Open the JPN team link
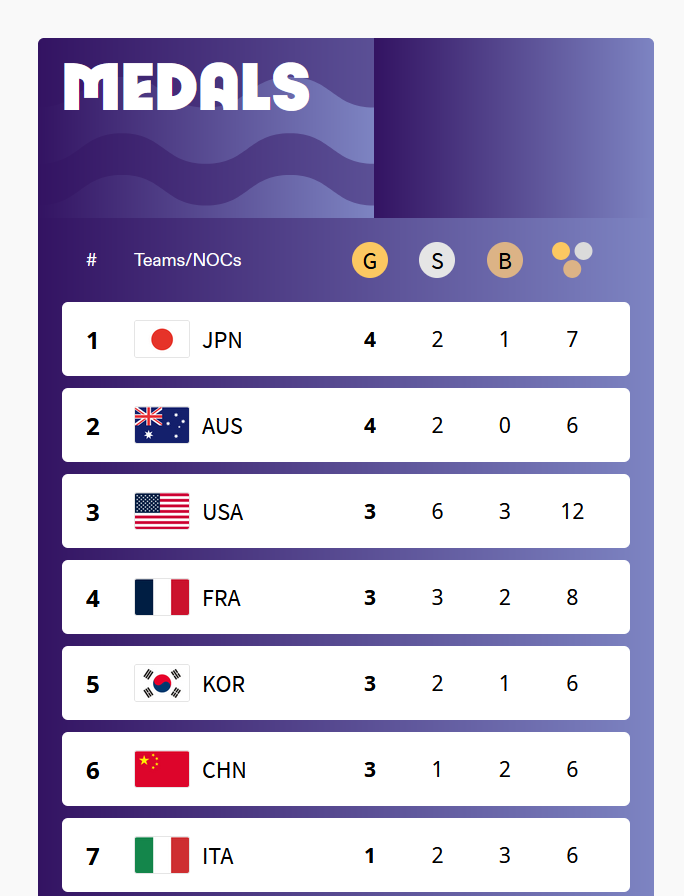Viewport: 684px width, 896px height. [222, 340]
